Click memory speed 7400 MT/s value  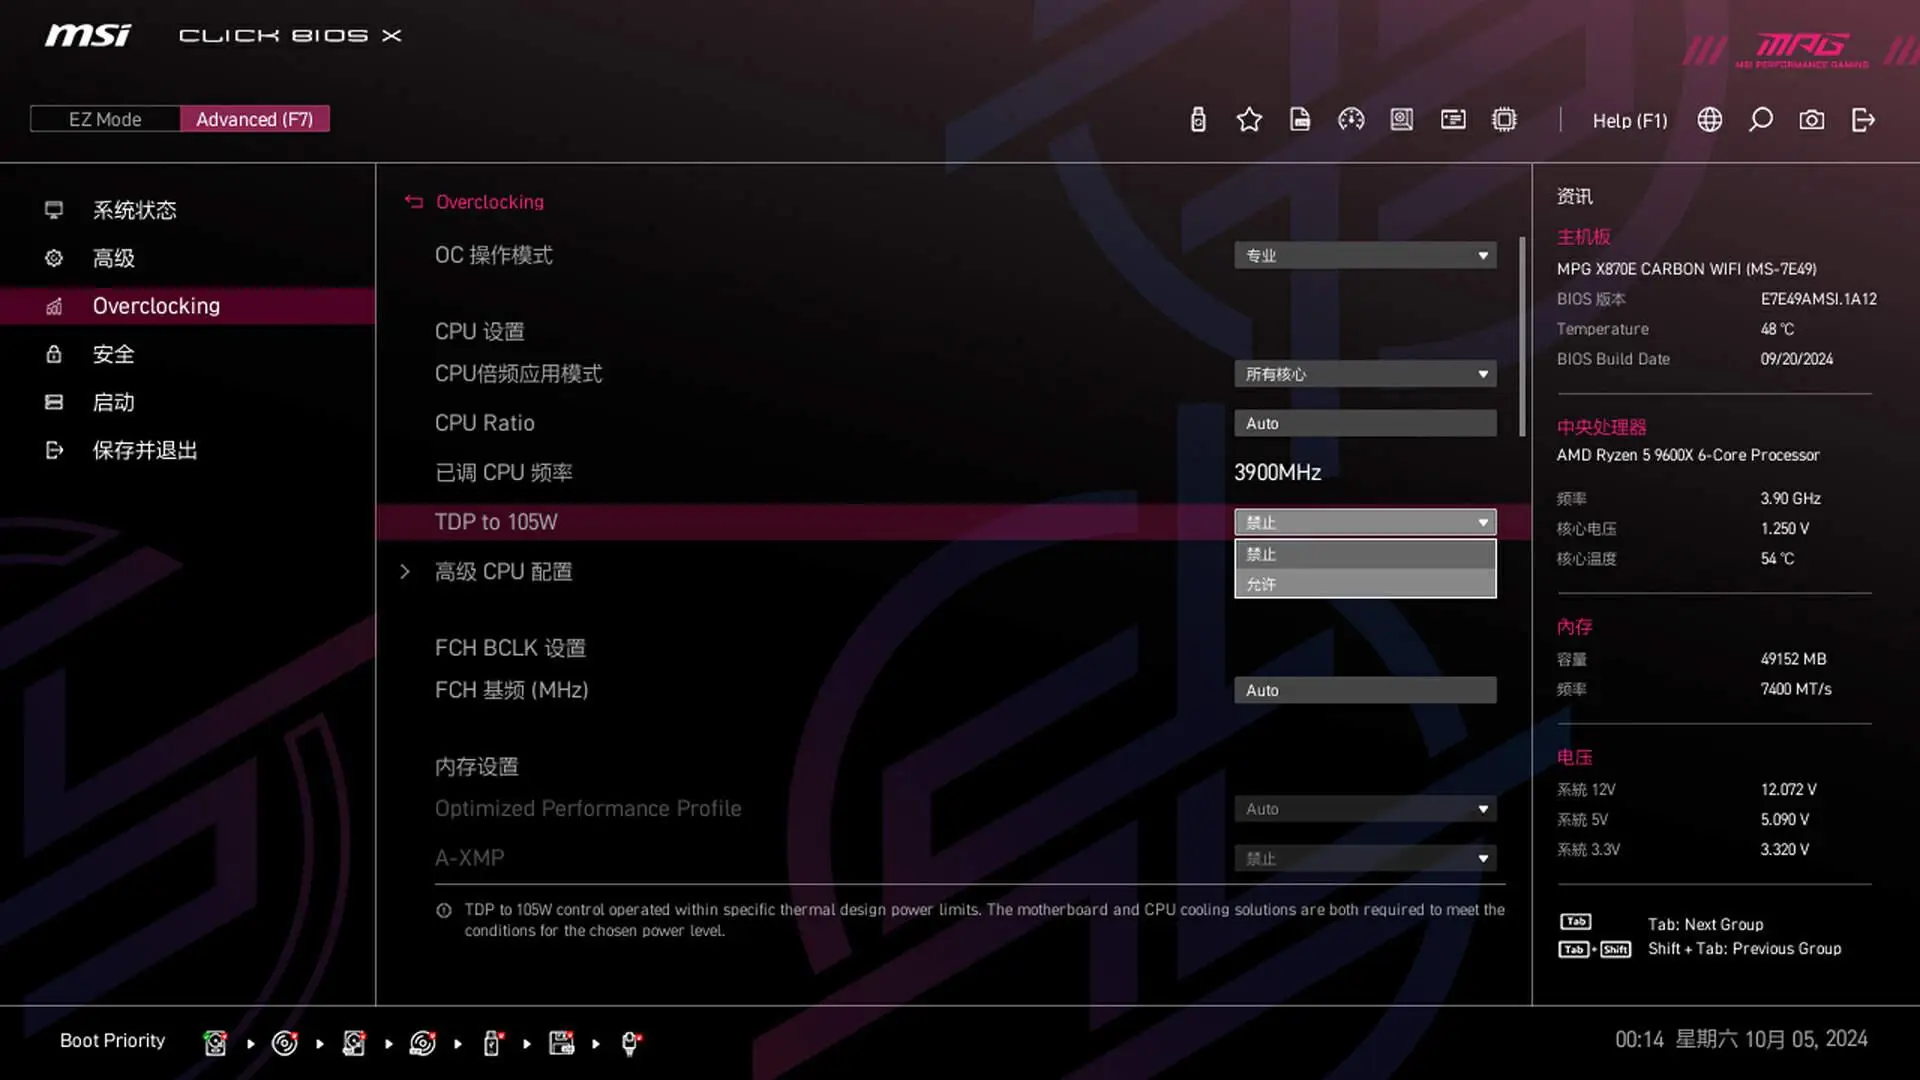point(1796,689)
